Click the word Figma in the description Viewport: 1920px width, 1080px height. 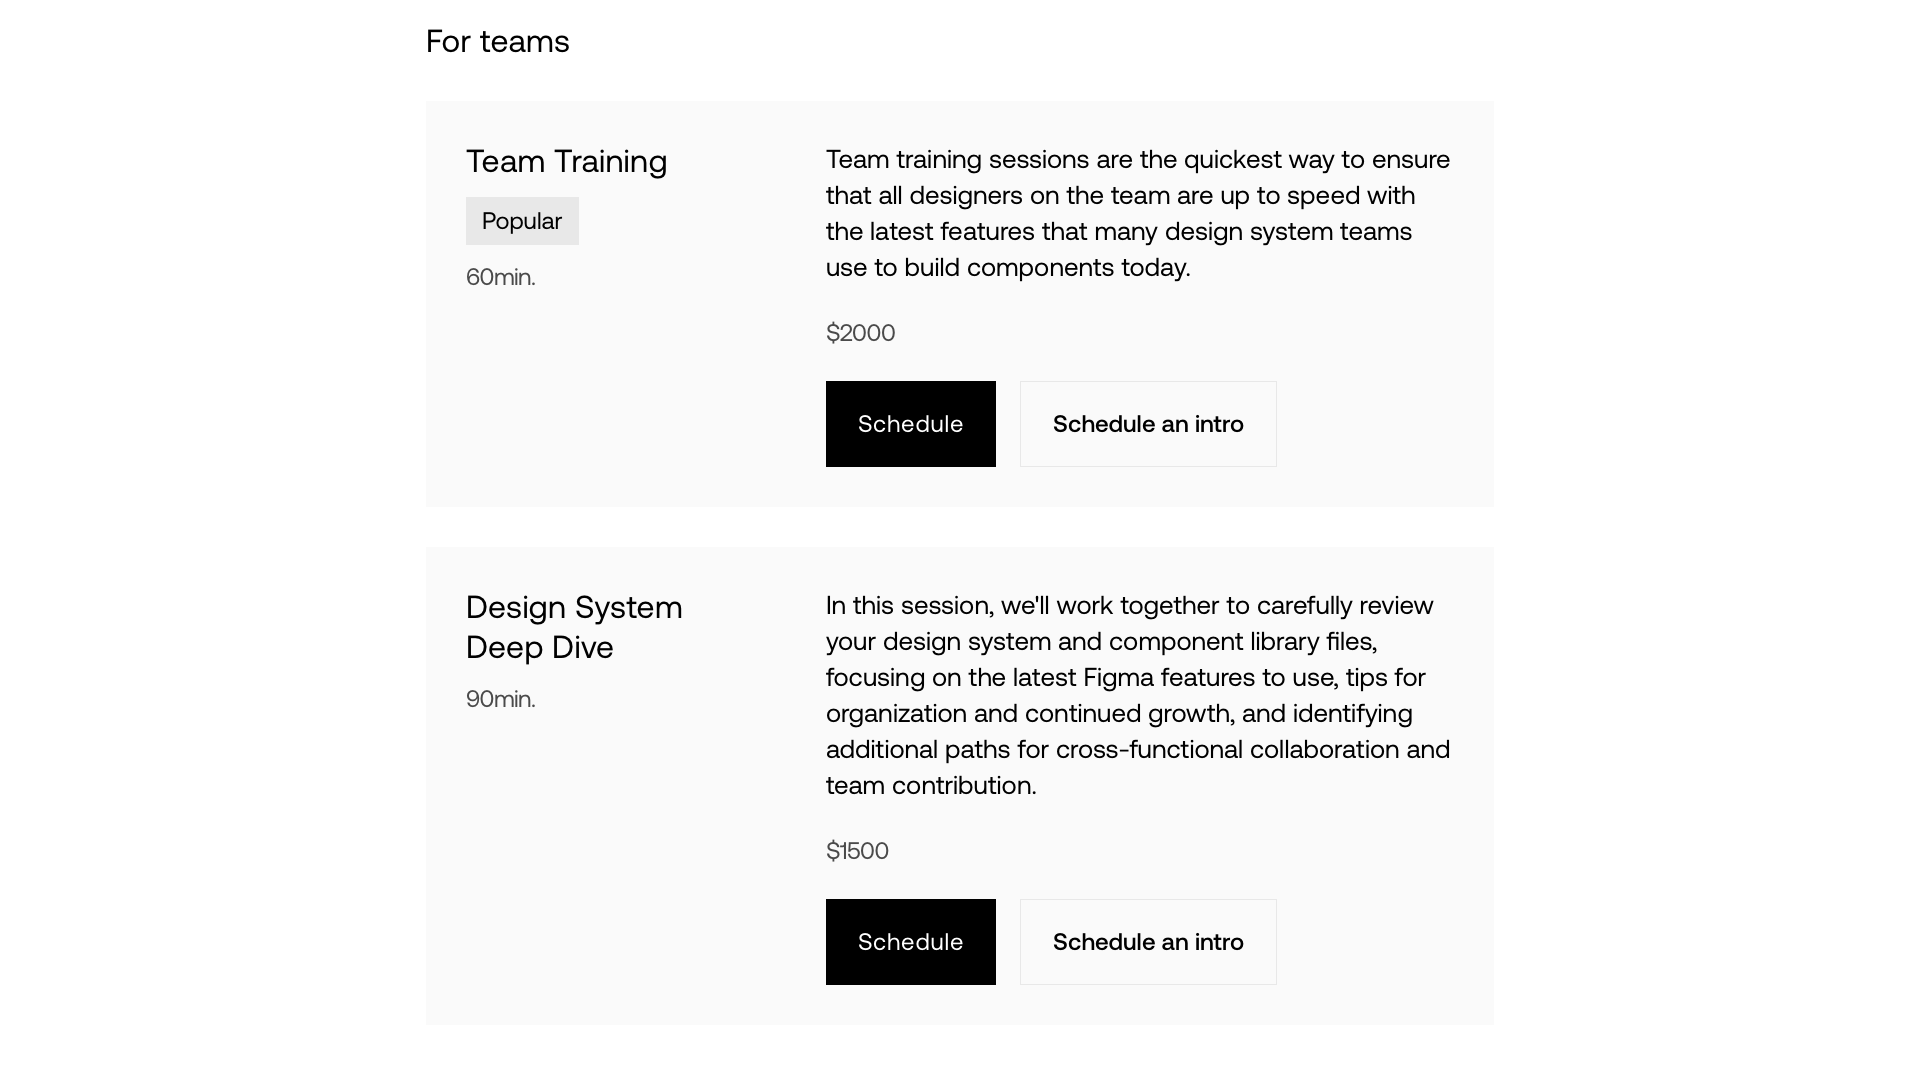pos(1119,677)
